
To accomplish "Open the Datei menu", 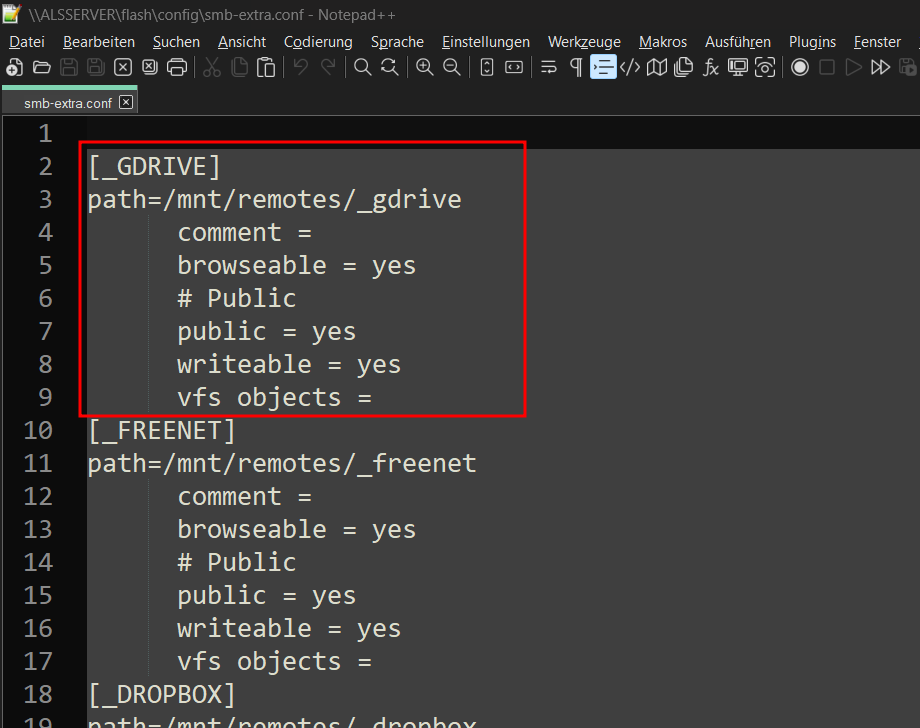I will coord(27,42).
